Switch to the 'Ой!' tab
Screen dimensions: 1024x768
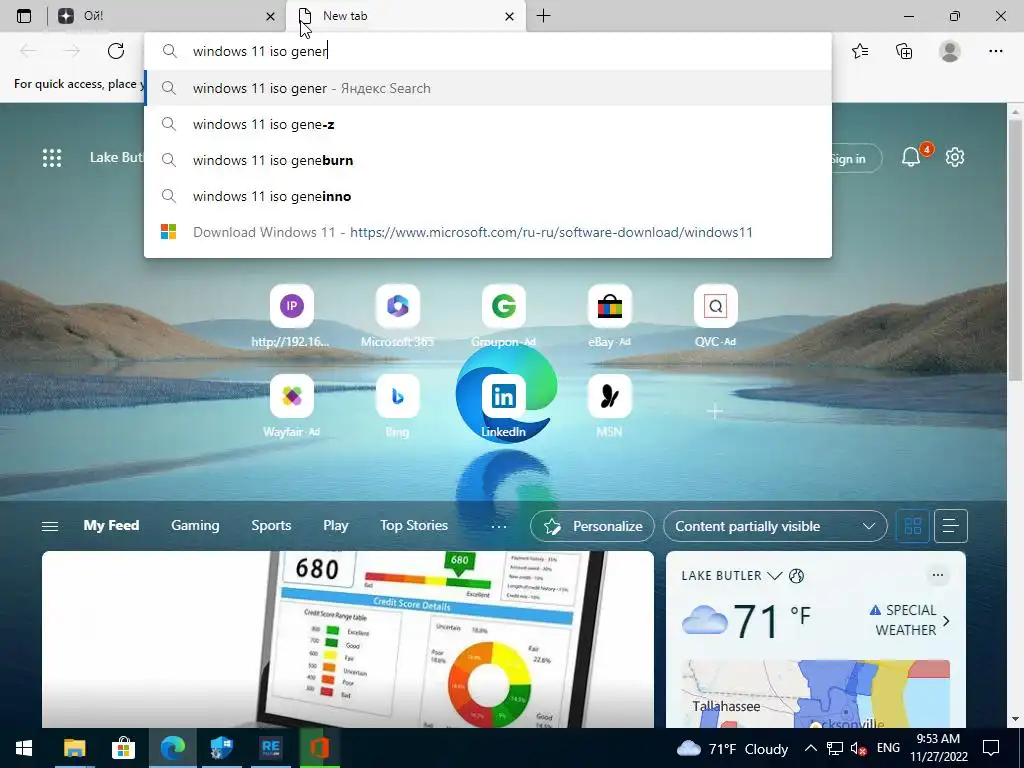tap(167, 16)
